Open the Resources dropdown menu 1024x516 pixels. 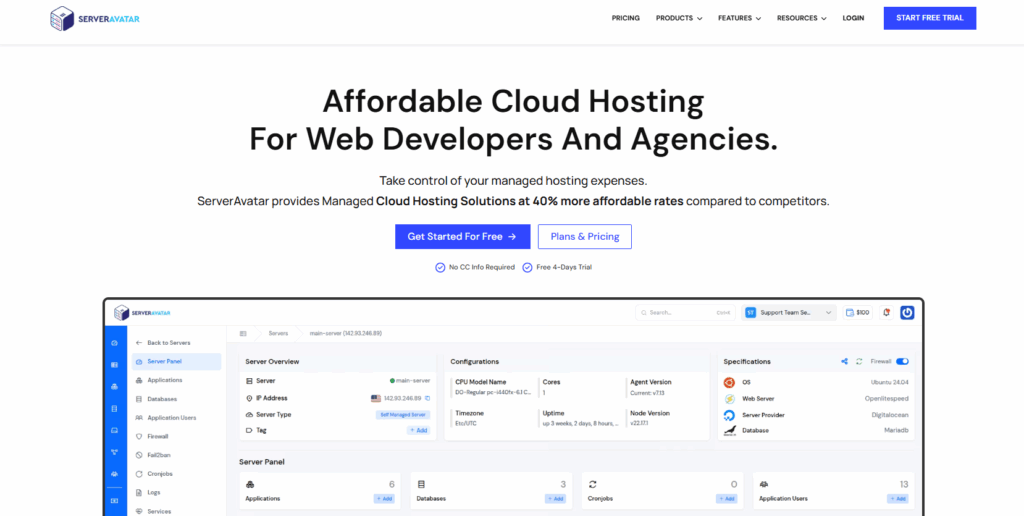(x=803, y=18)
